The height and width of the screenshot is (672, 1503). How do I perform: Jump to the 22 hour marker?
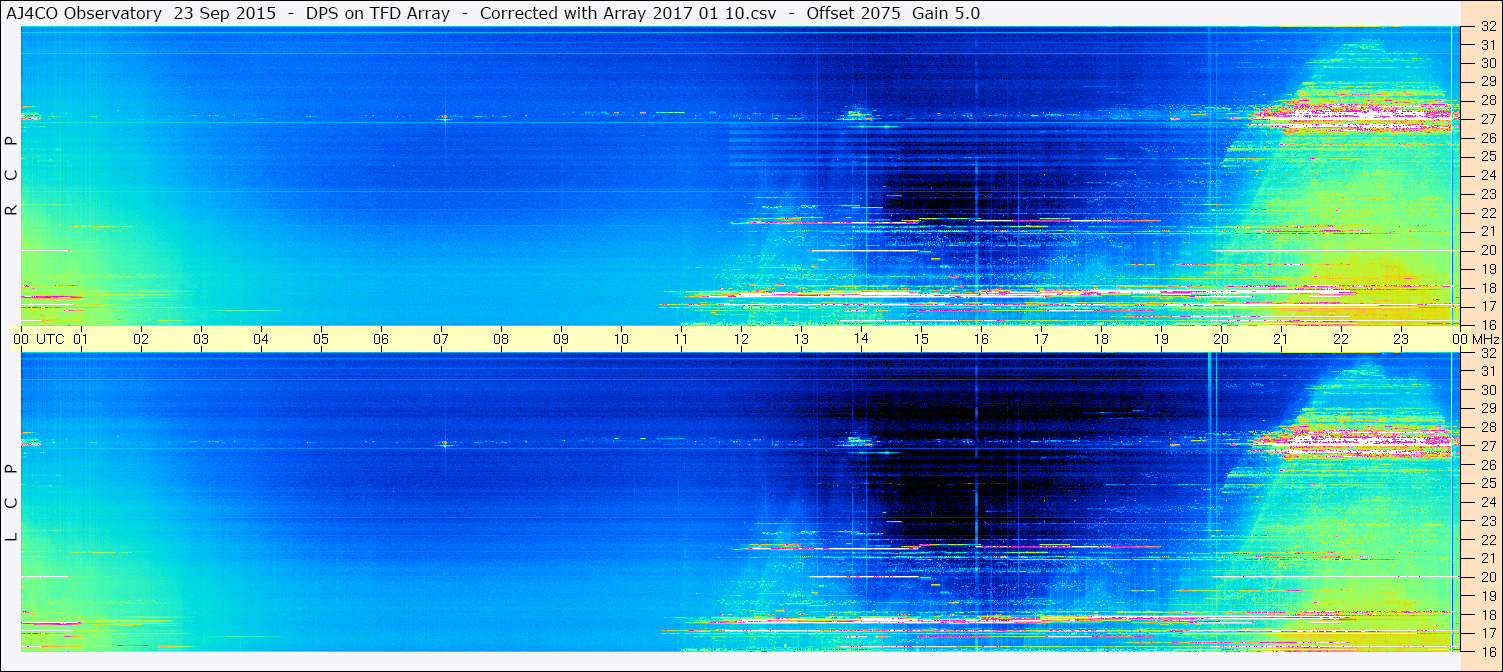pyautogui.click(x=1341, y=339)
